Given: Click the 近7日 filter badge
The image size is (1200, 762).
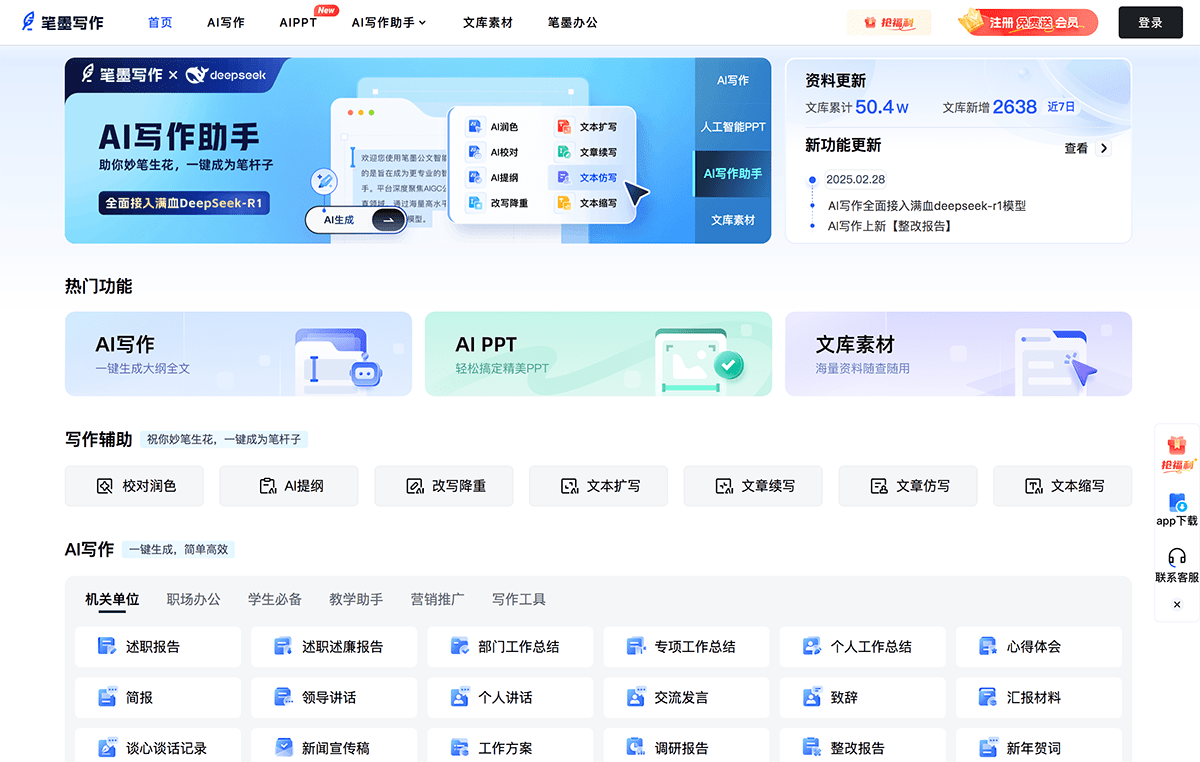Looking at the screenshot, I should [x=1061, y=107].
